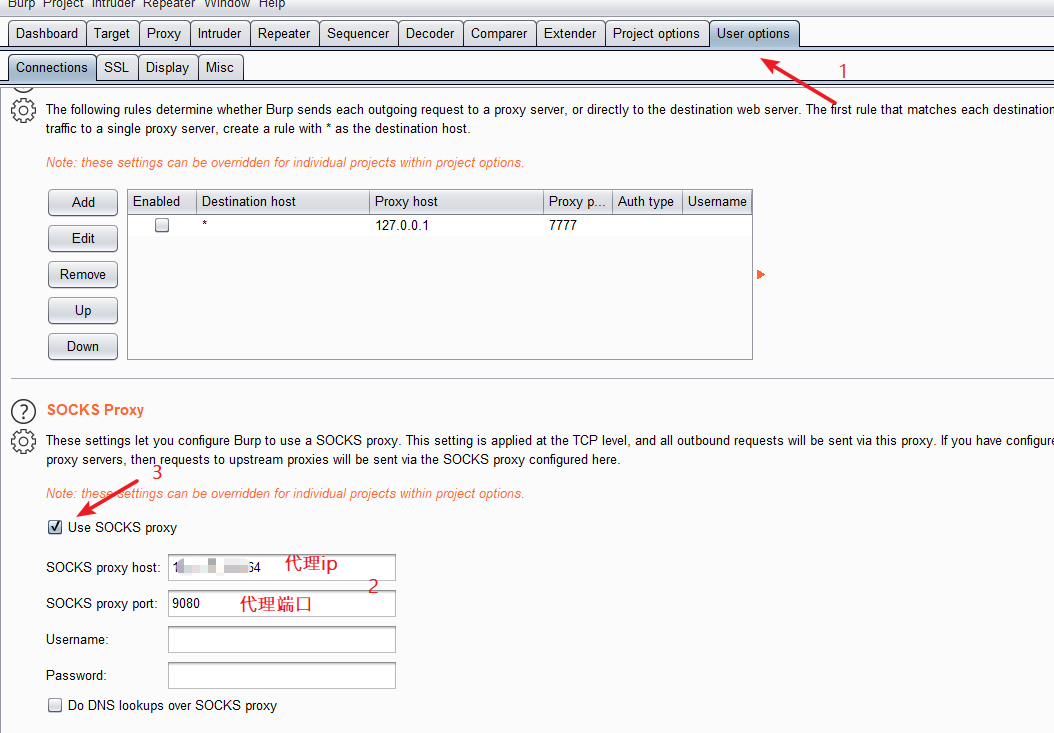Click the Enabled column header
This screenshot has width=1054, height=733.
(162, 202)
